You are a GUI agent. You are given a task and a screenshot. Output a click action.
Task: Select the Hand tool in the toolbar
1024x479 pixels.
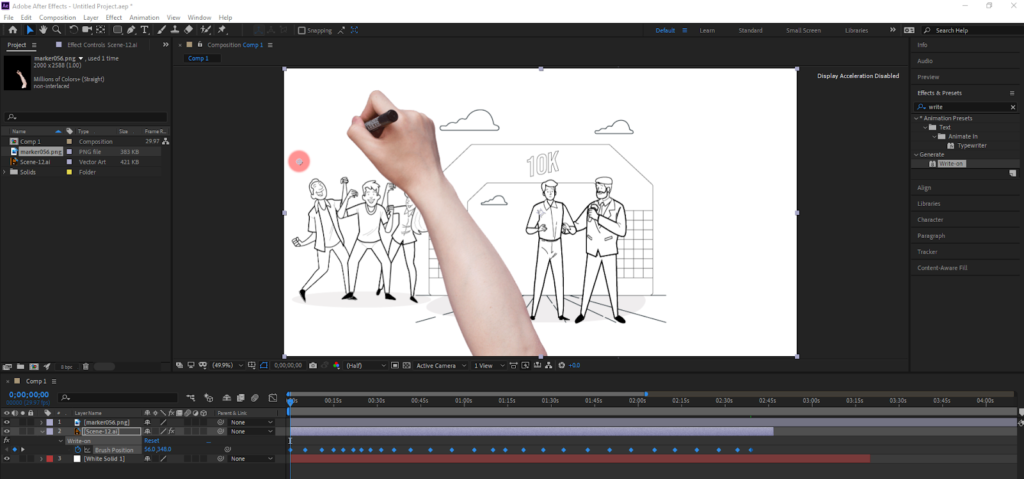pos(43,30)
